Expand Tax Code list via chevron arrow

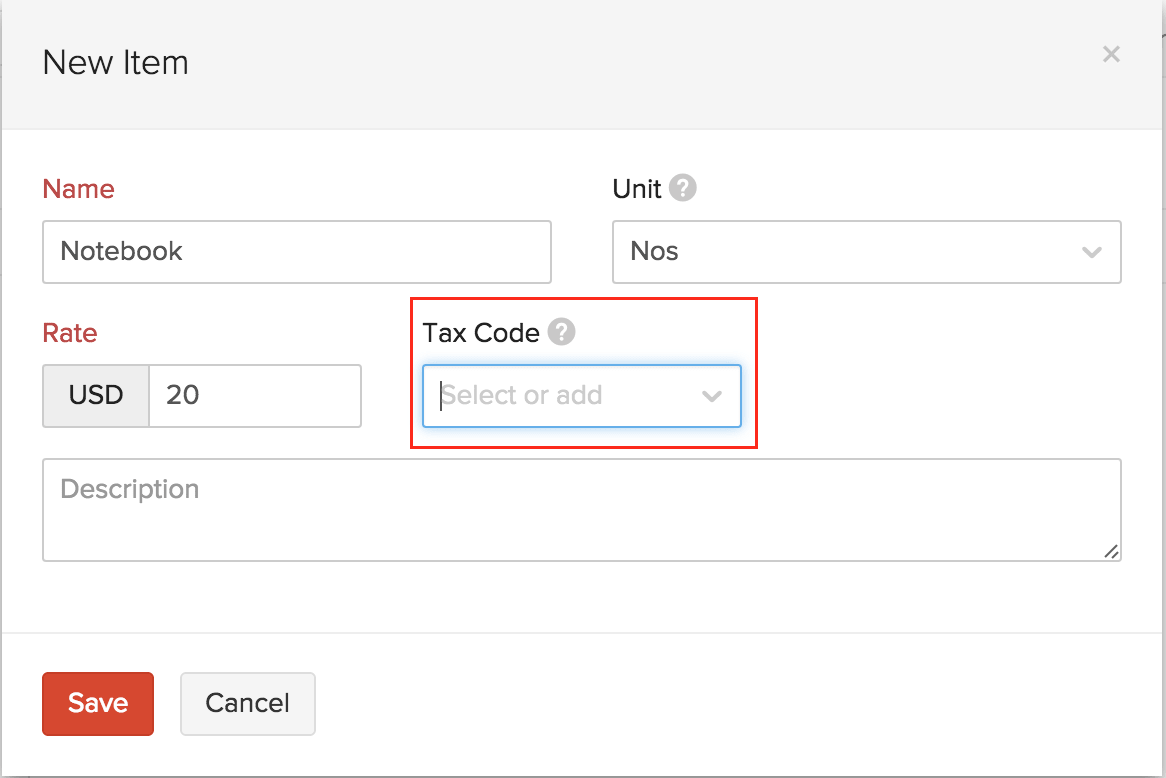712,396
